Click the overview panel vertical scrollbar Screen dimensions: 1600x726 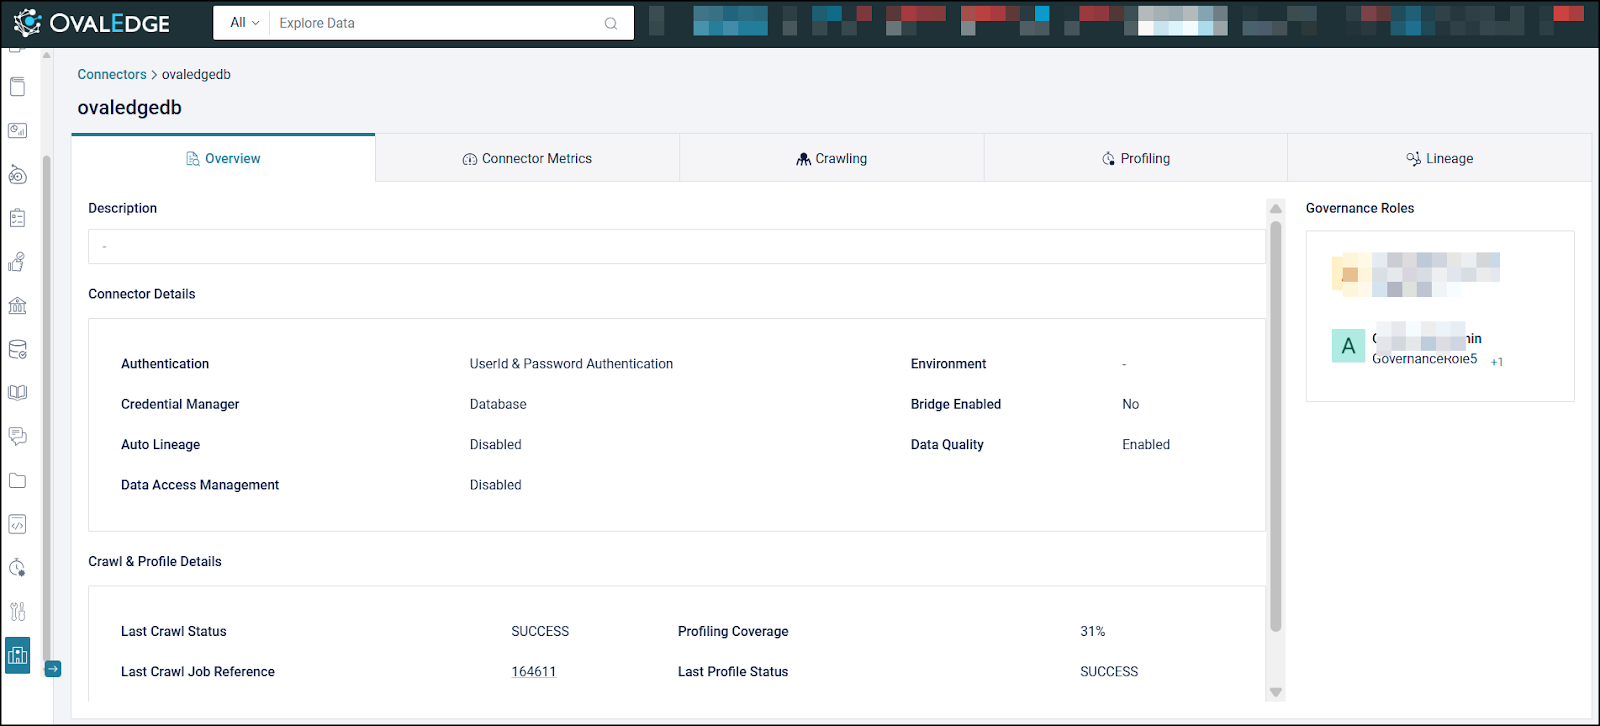click(x=1275, y=425)
